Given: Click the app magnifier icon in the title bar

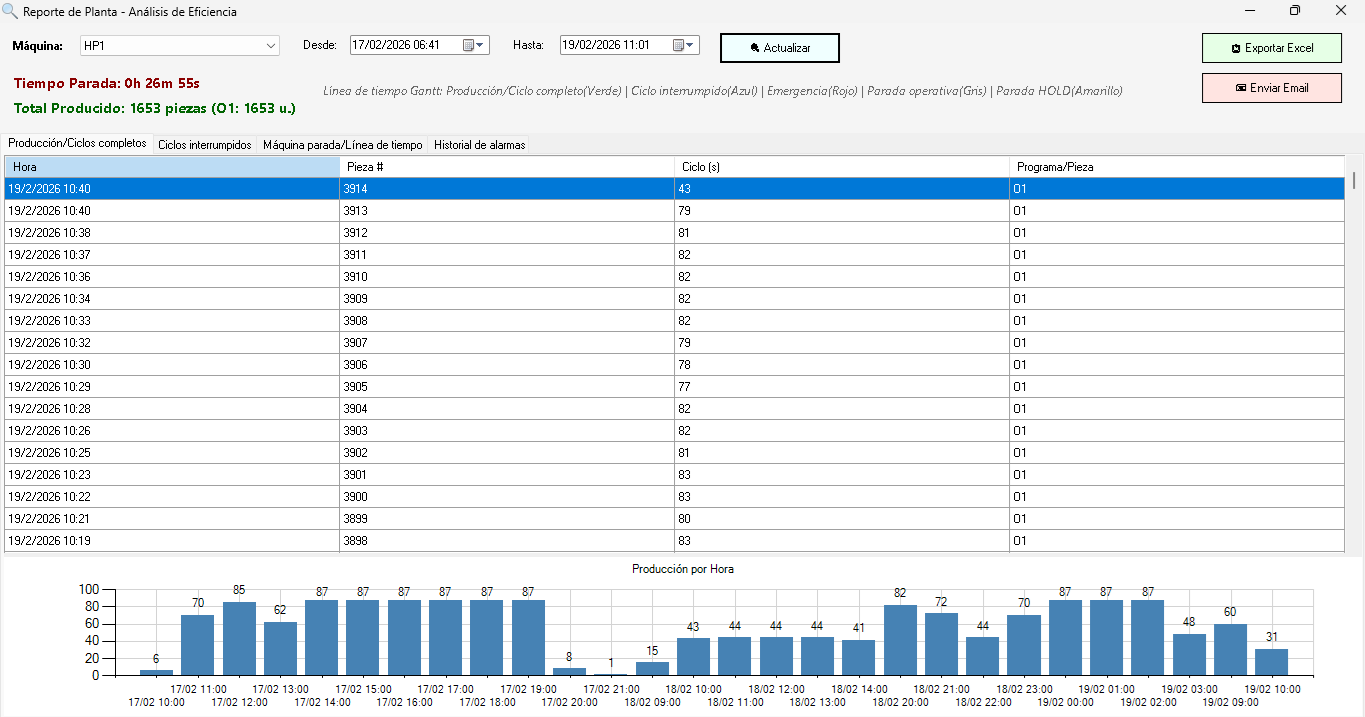Looking at the screenshot, I should tap(10, 12).
